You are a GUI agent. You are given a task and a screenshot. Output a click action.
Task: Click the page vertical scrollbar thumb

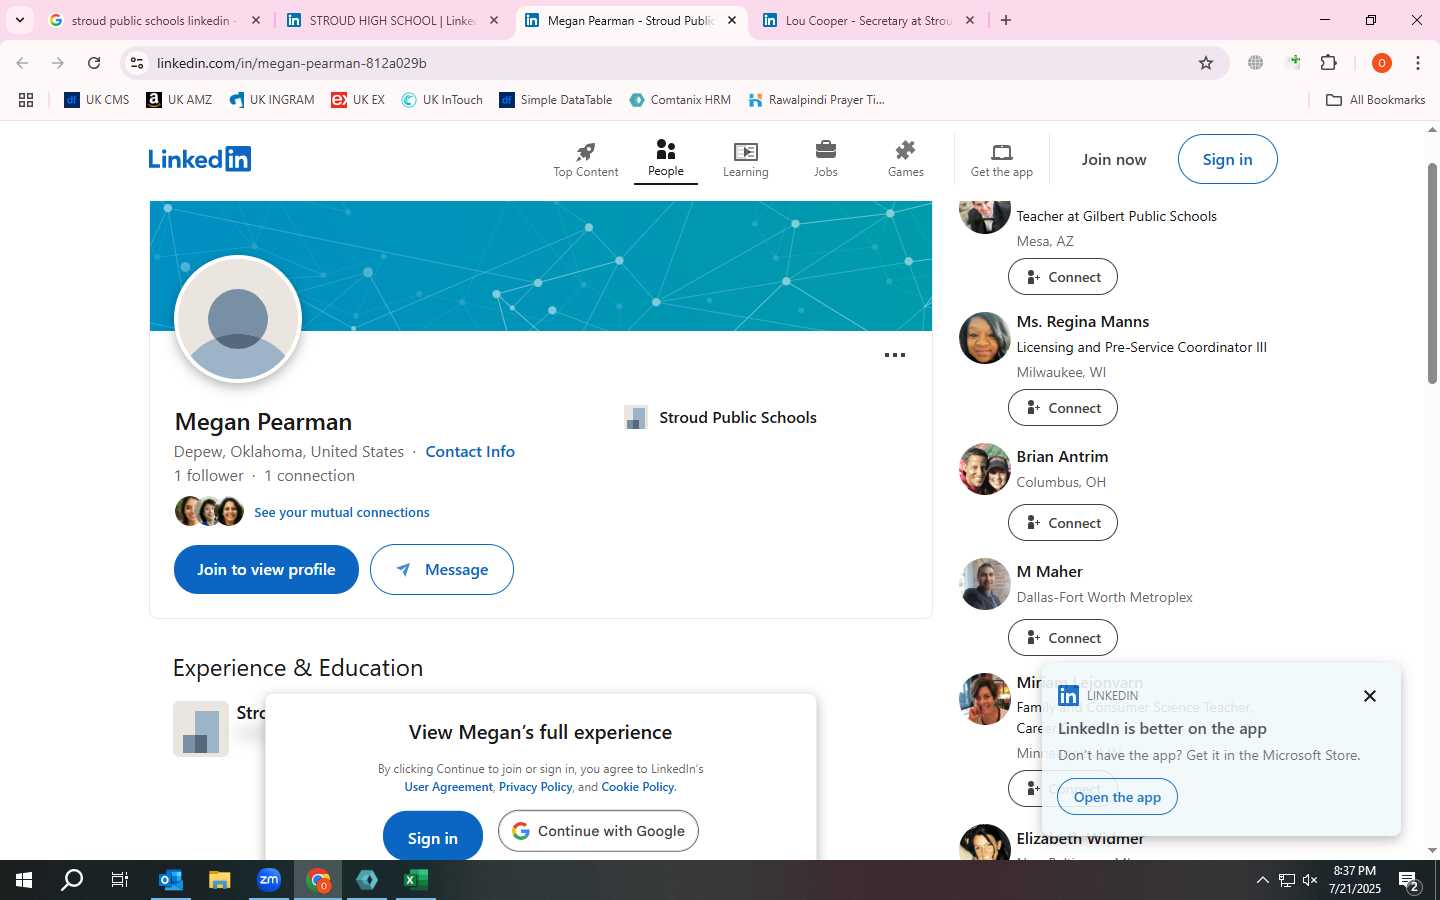click(1432, 272)
